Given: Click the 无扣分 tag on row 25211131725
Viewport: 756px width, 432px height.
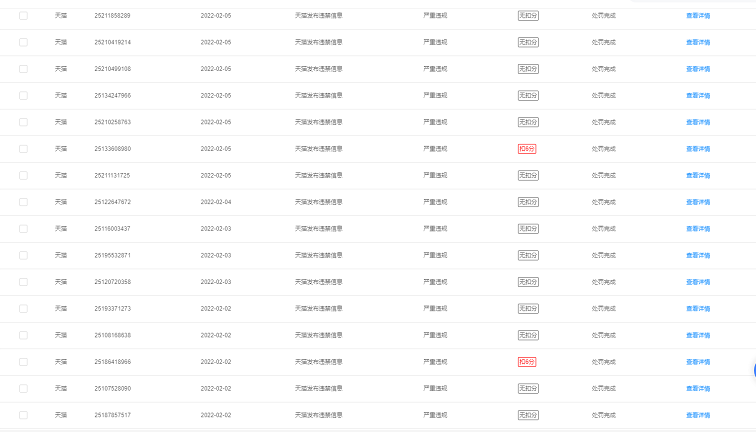Looking at the screenshot, I should click(528, 176).
